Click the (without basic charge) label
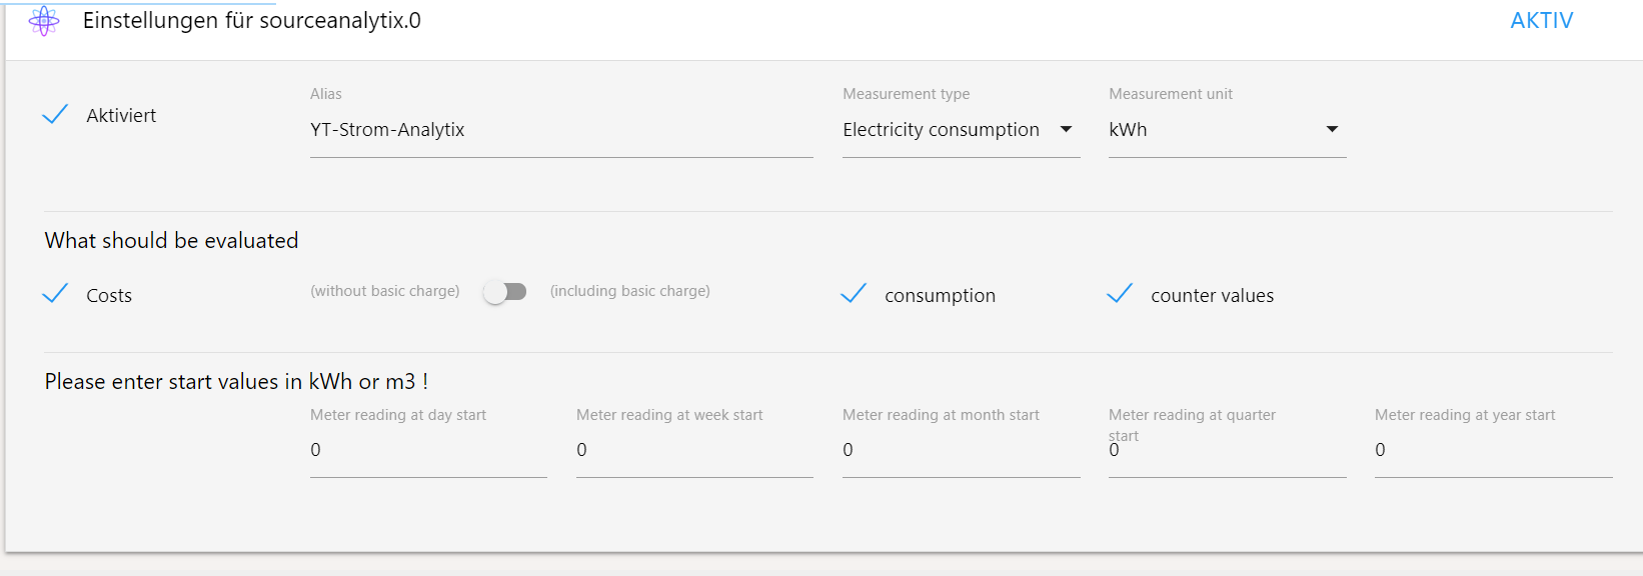 coord(385,291)
